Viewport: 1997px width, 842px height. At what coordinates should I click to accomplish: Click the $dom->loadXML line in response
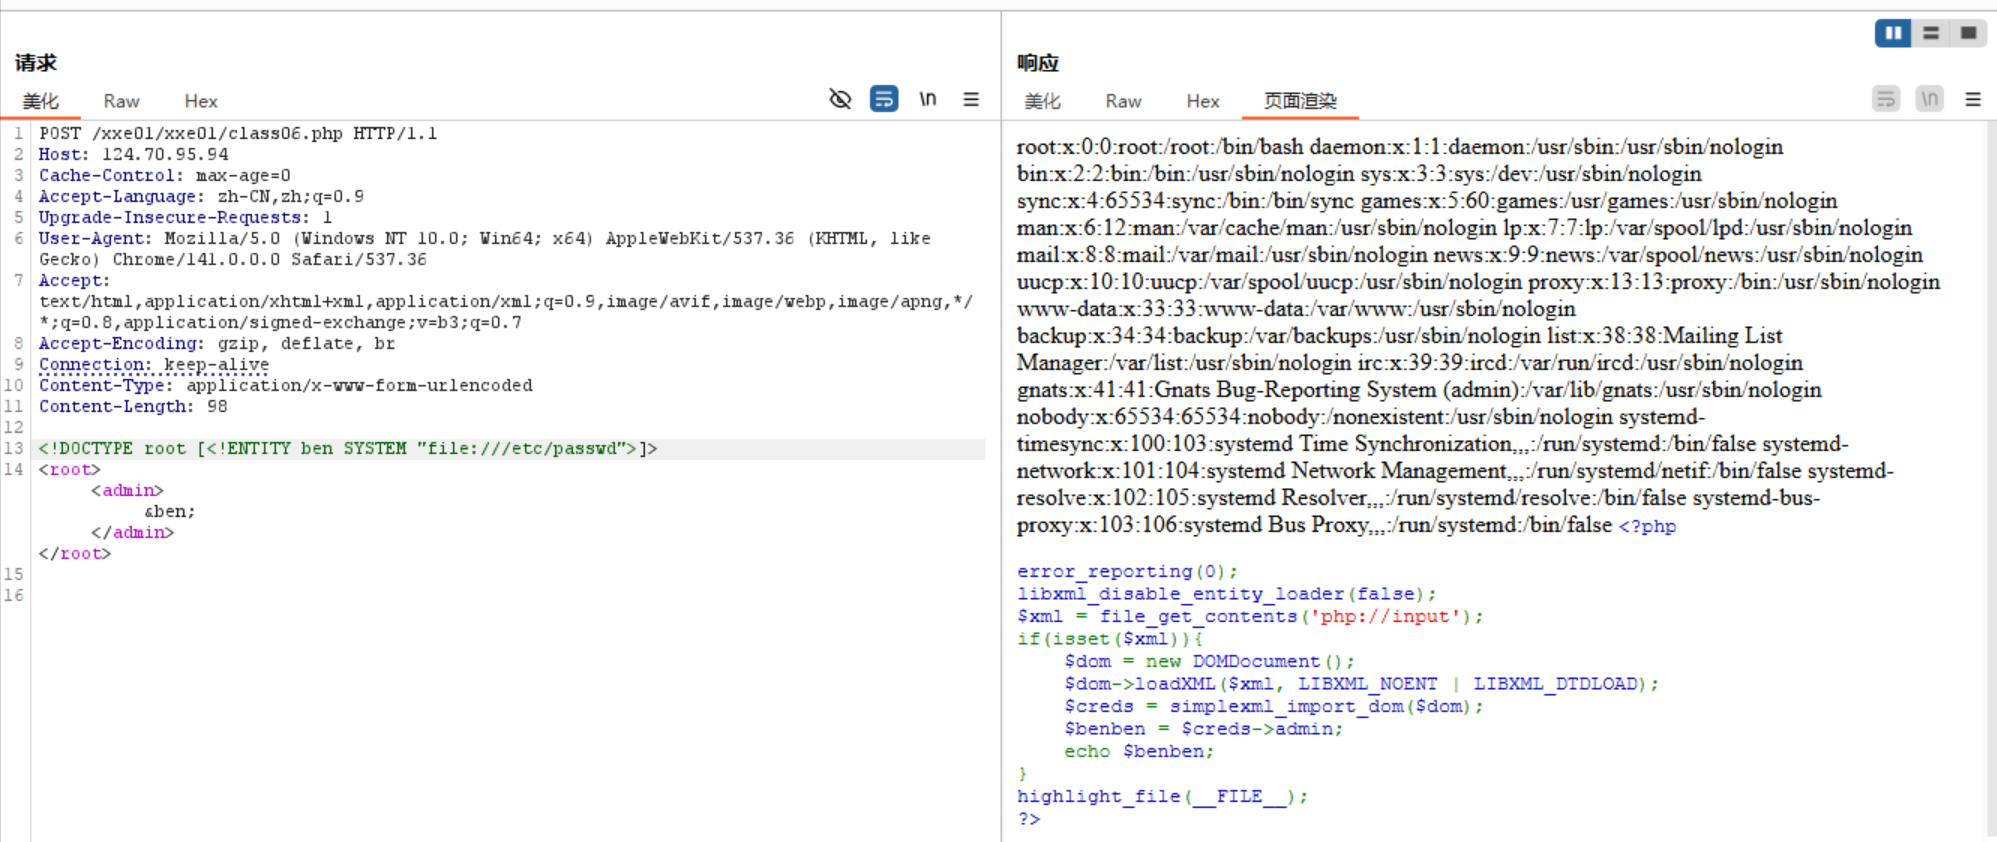(1361, 684)
